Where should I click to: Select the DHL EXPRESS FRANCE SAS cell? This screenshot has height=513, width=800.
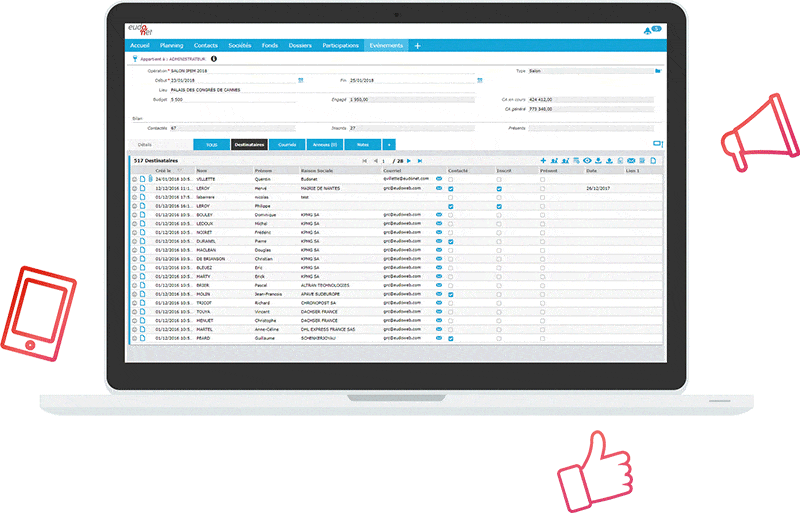328,329
